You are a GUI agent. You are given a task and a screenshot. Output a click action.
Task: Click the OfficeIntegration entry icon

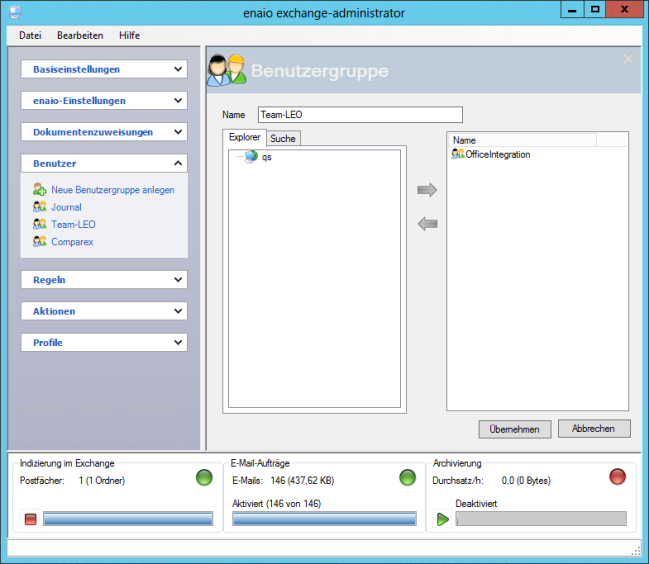(x=458, y=155)
